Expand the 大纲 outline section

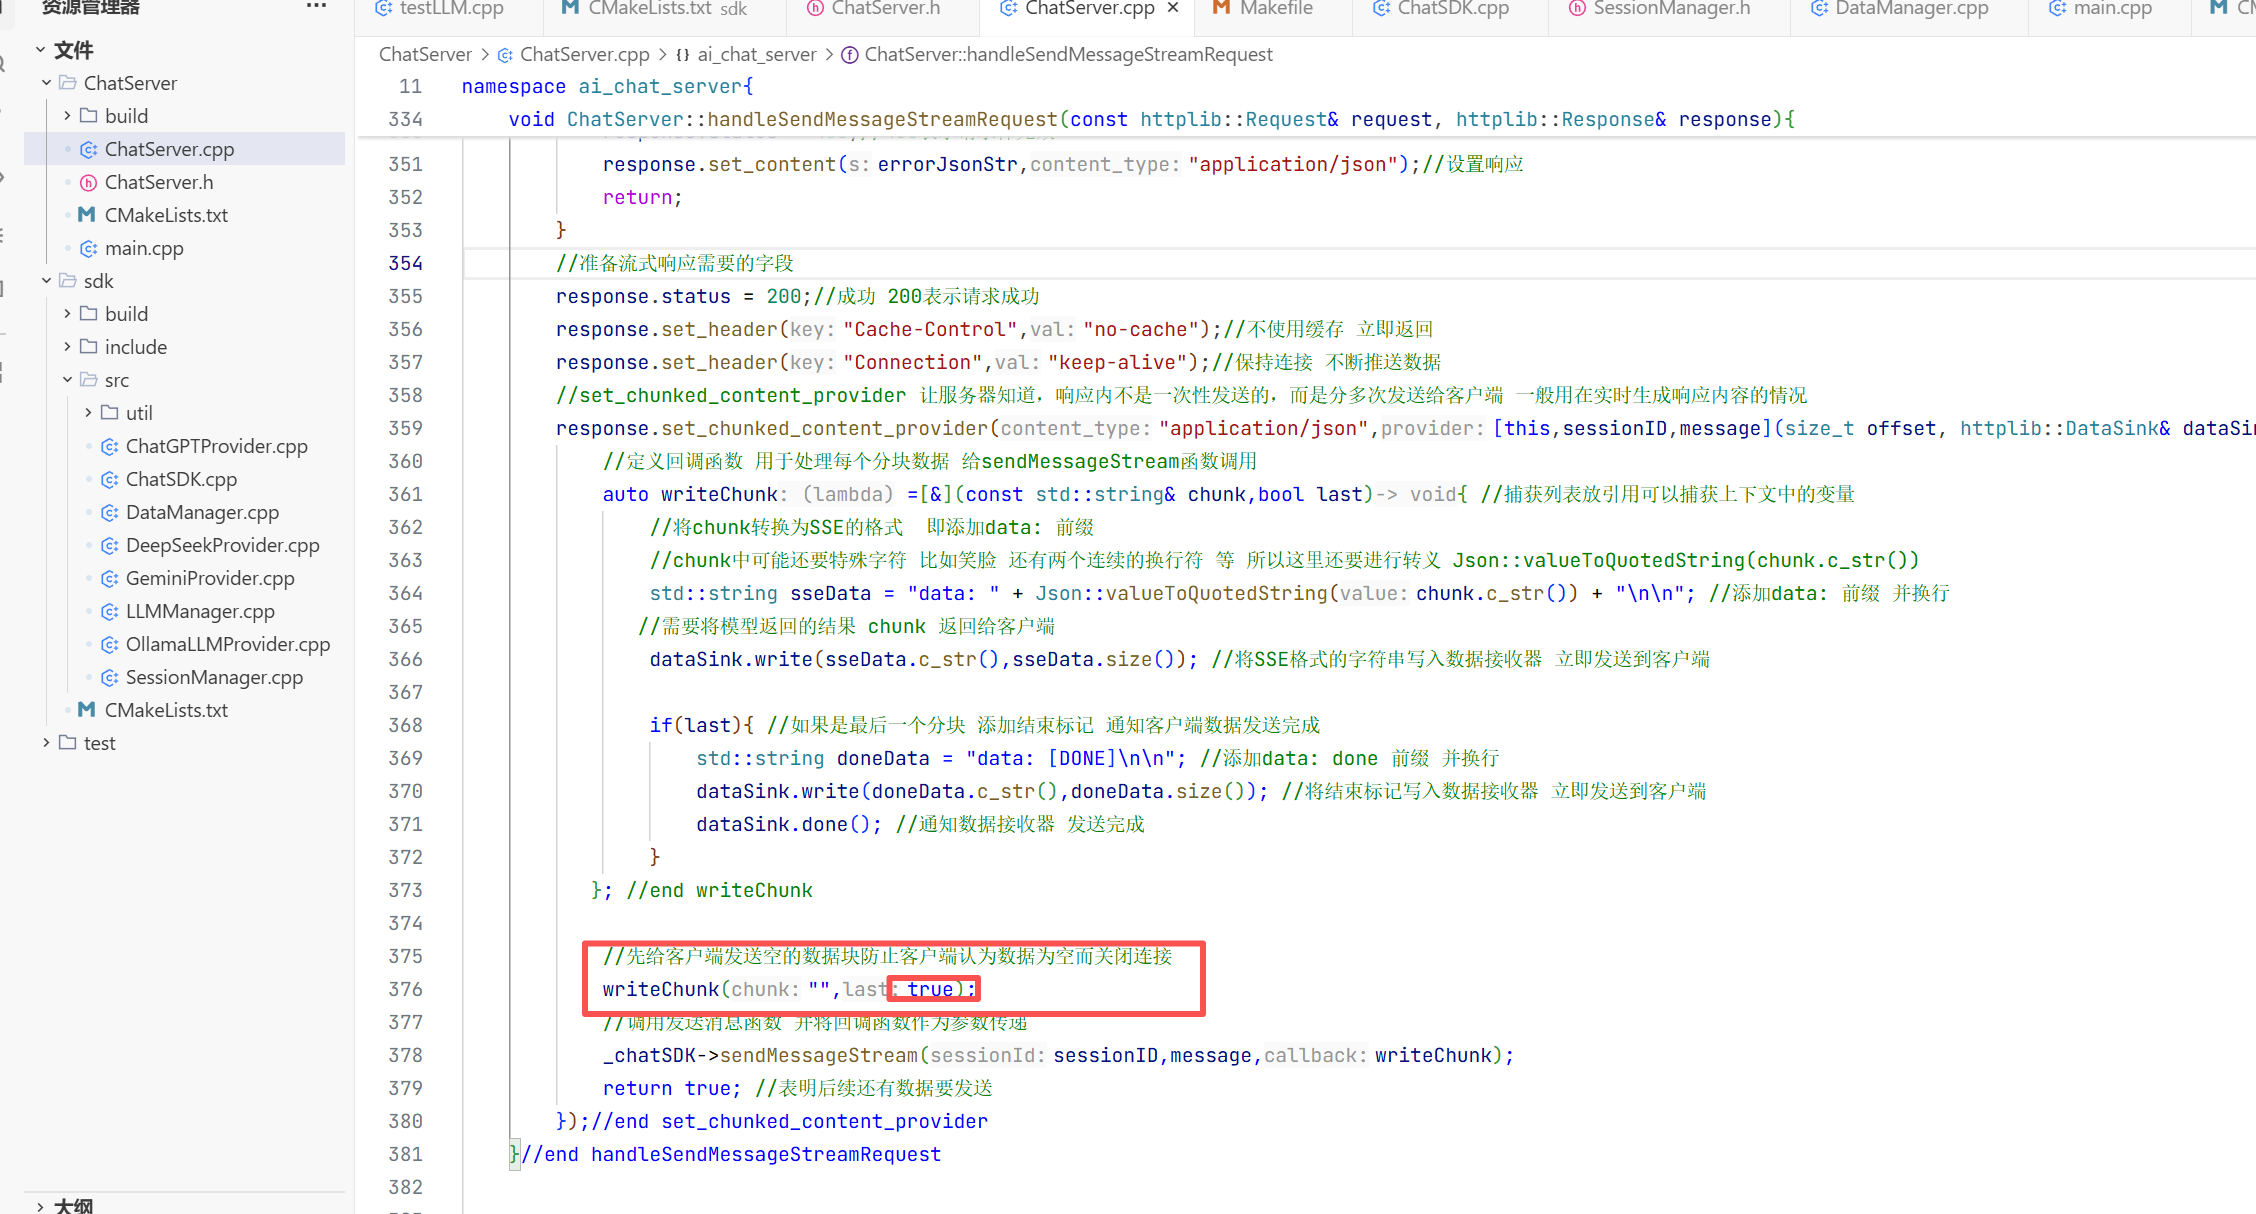coord(40,1206)
